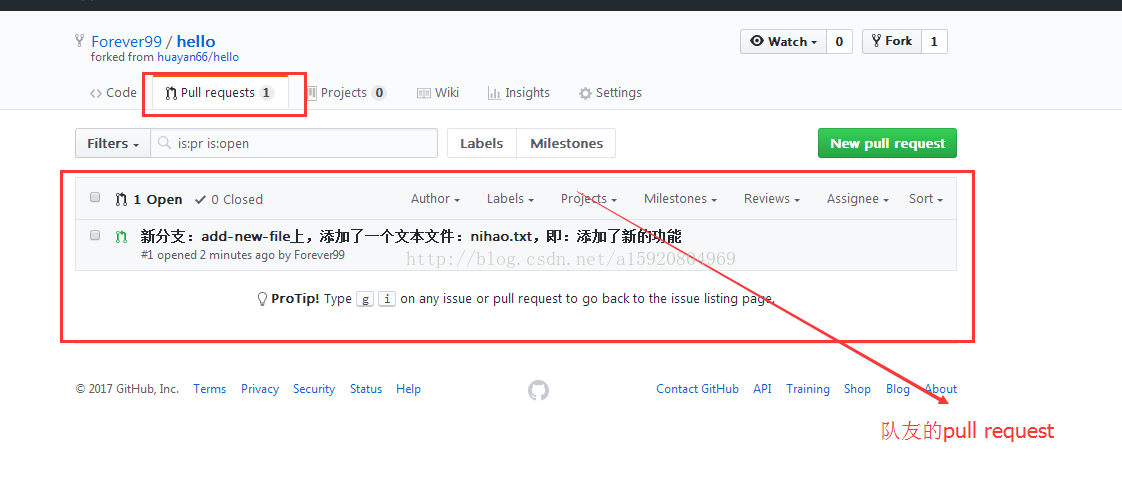Click the footer Terms link

click(x=210, y=389)
